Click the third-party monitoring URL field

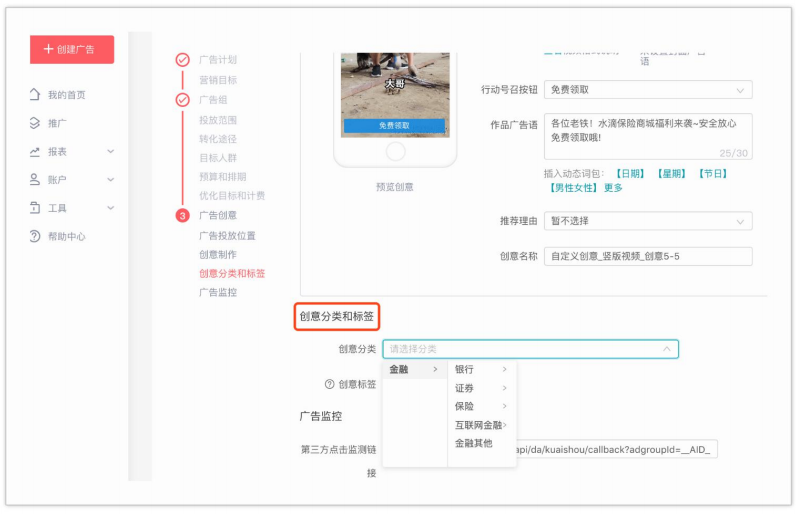(x=617, y=450)
